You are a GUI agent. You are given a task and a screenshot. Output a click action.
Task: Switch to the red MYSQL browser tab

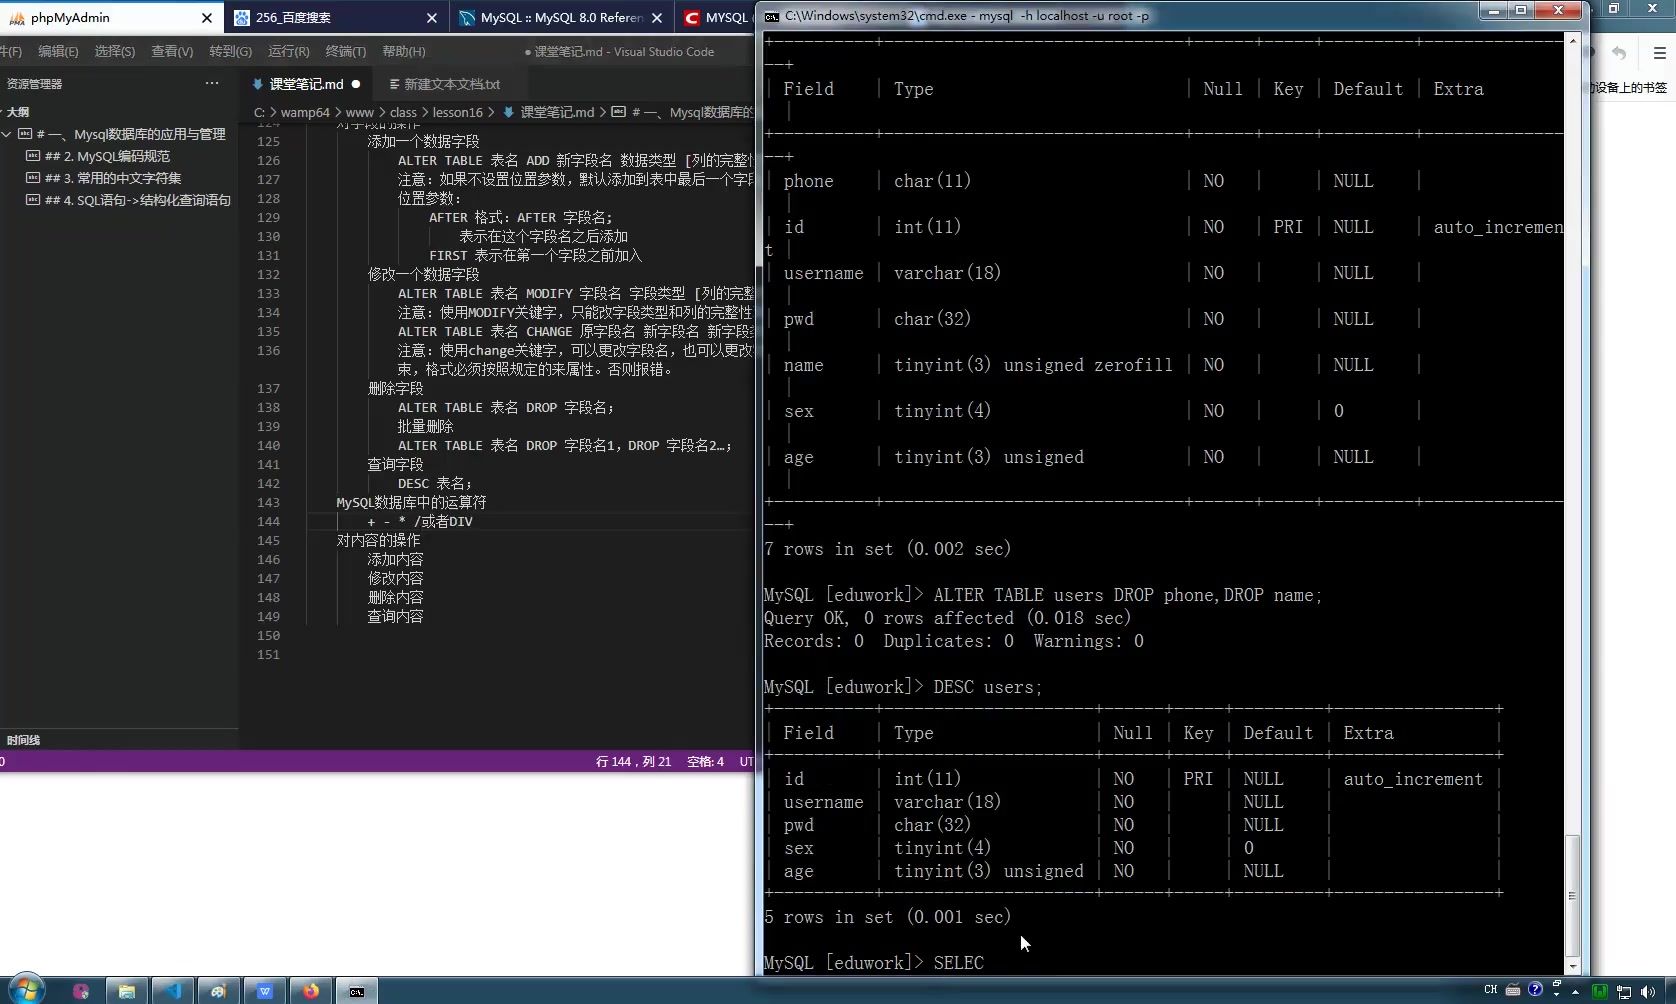tap(716, 18)
